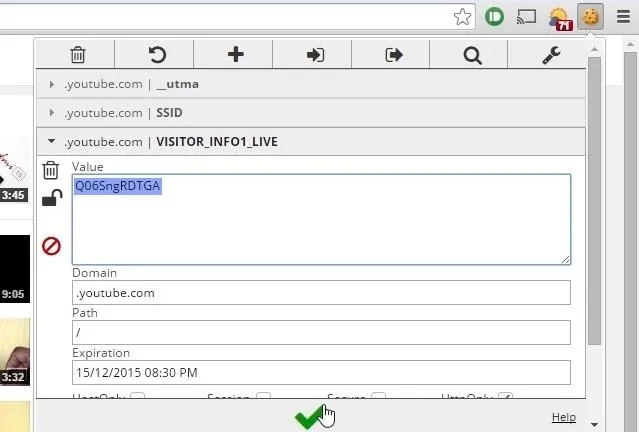Click inside the Value text area

(321, 219)
